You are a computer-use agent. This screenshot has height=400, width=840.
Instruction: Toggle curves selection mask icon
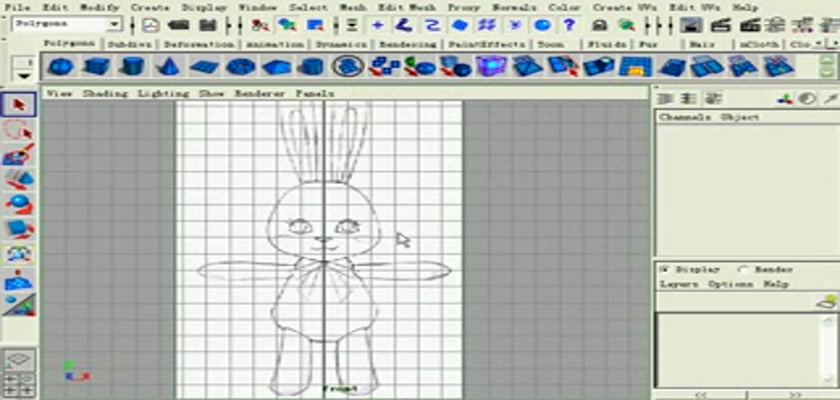432,25
